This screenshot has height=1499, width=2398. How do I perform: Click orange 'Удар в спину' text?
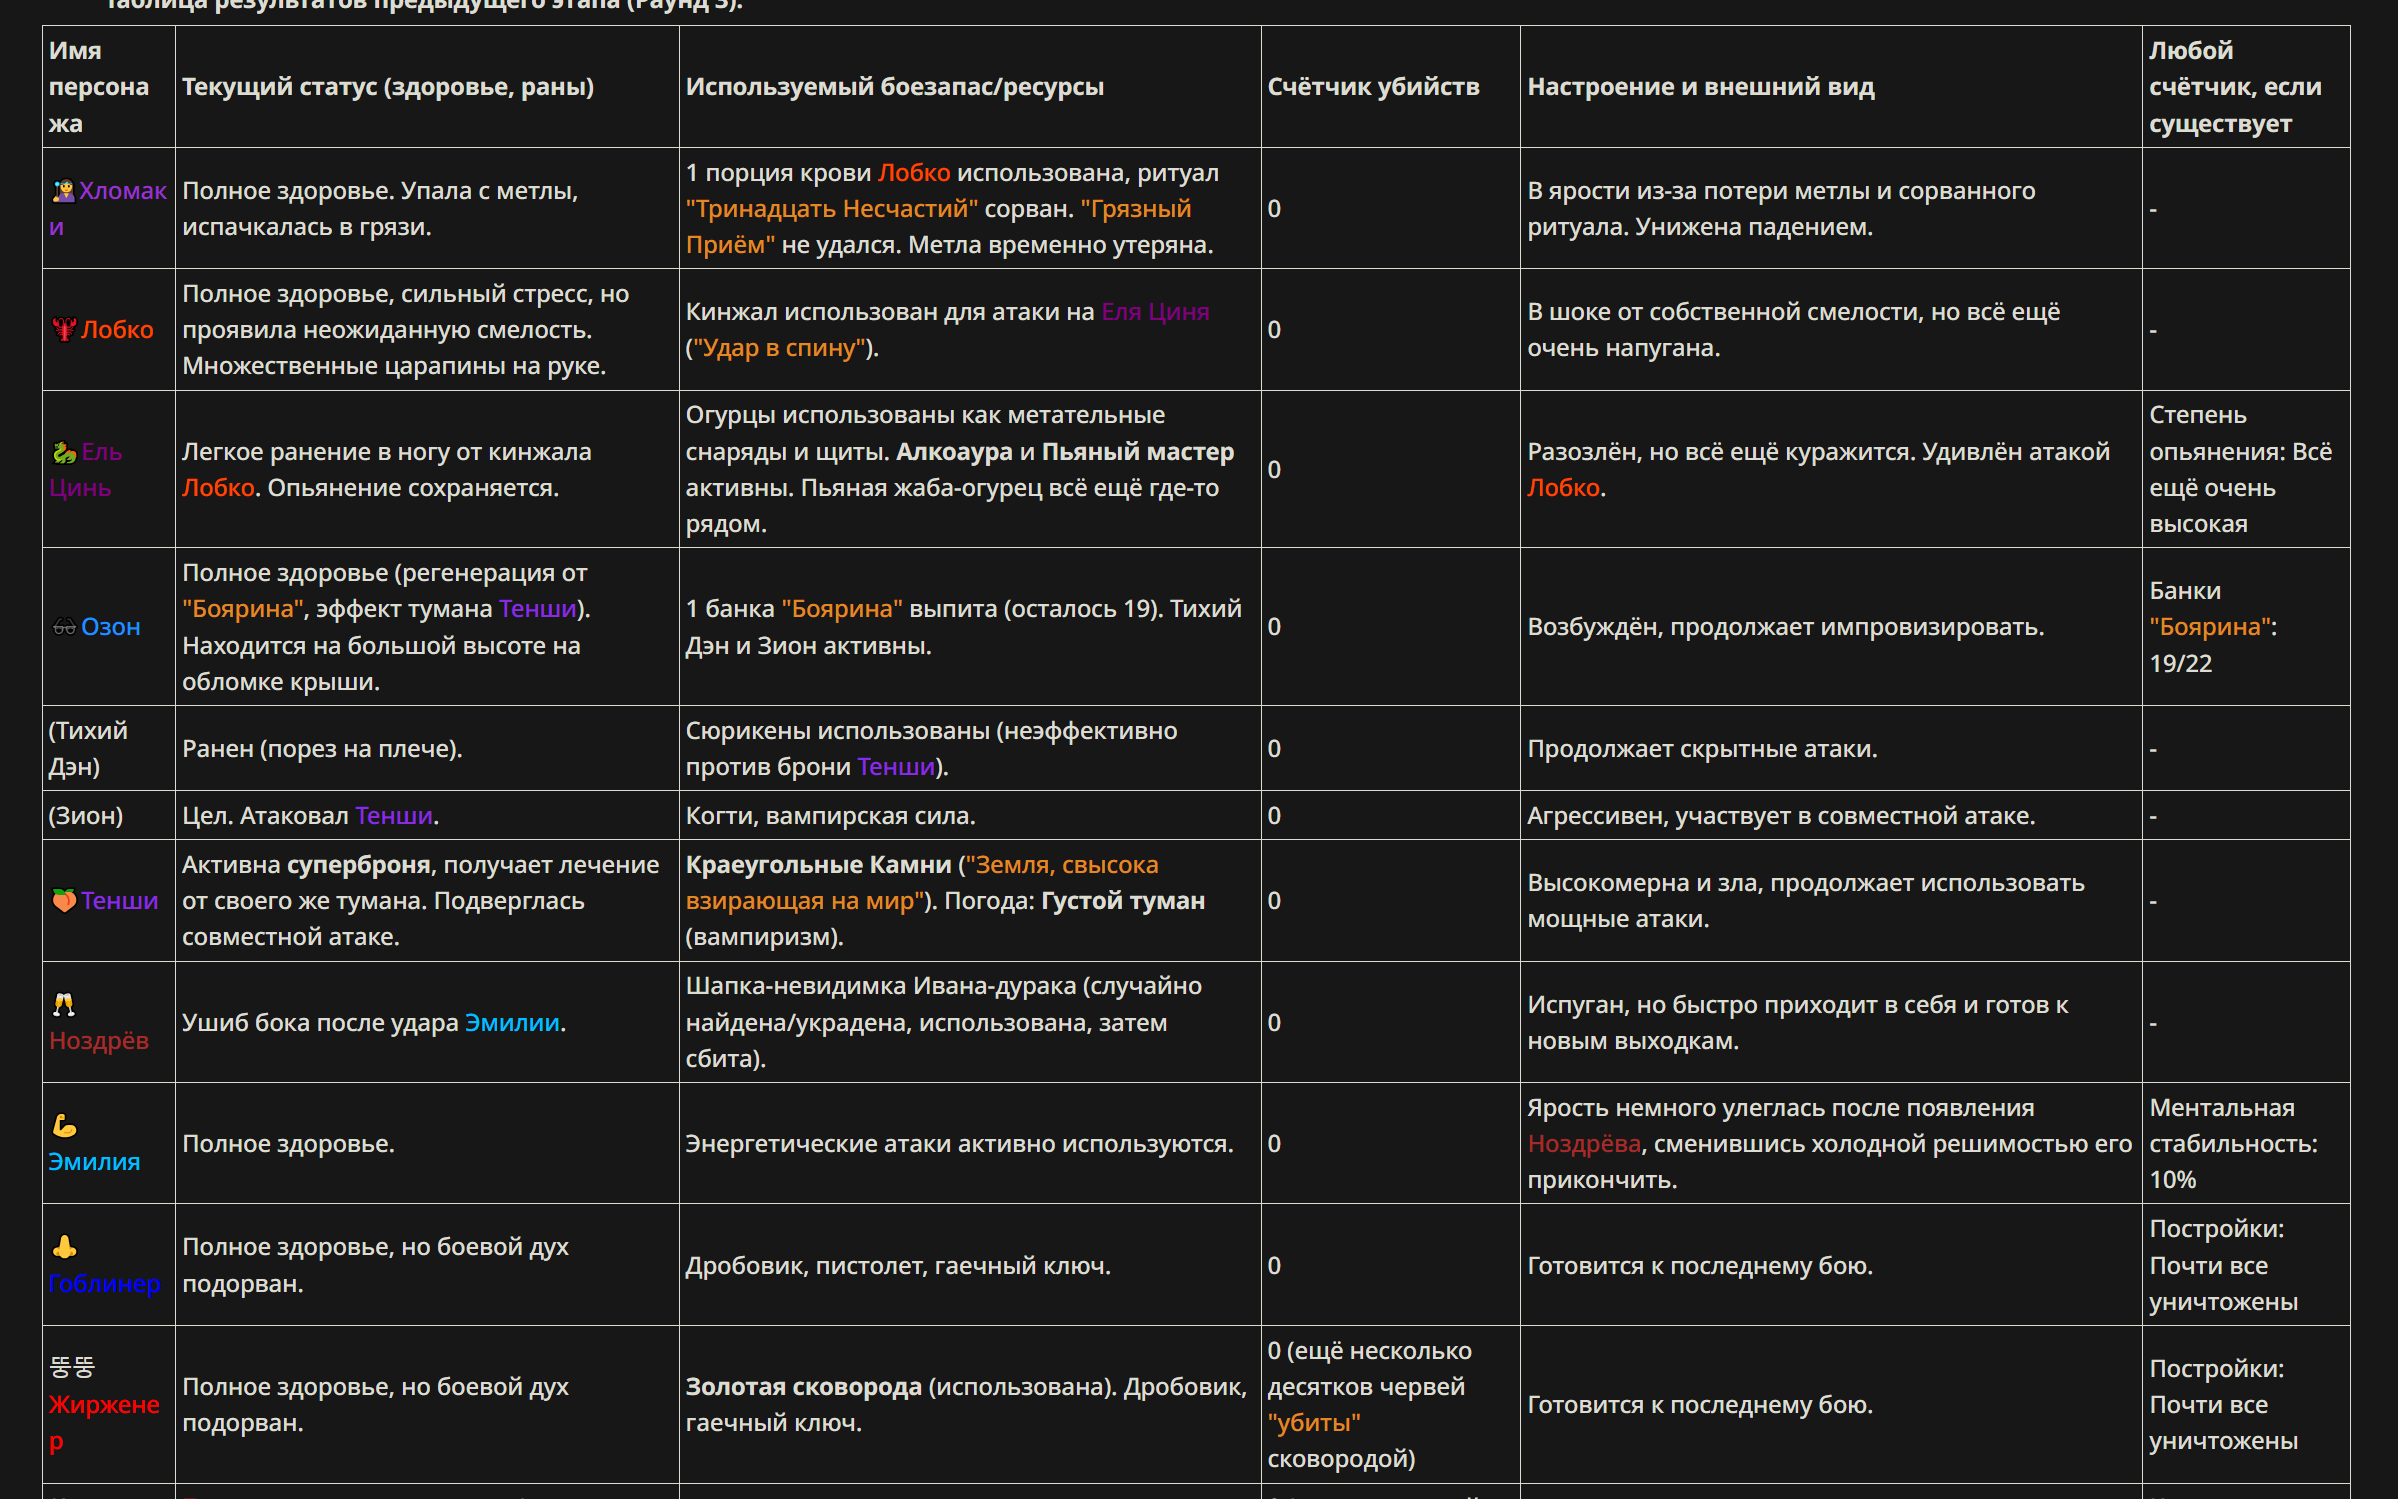tap(779, 348)
